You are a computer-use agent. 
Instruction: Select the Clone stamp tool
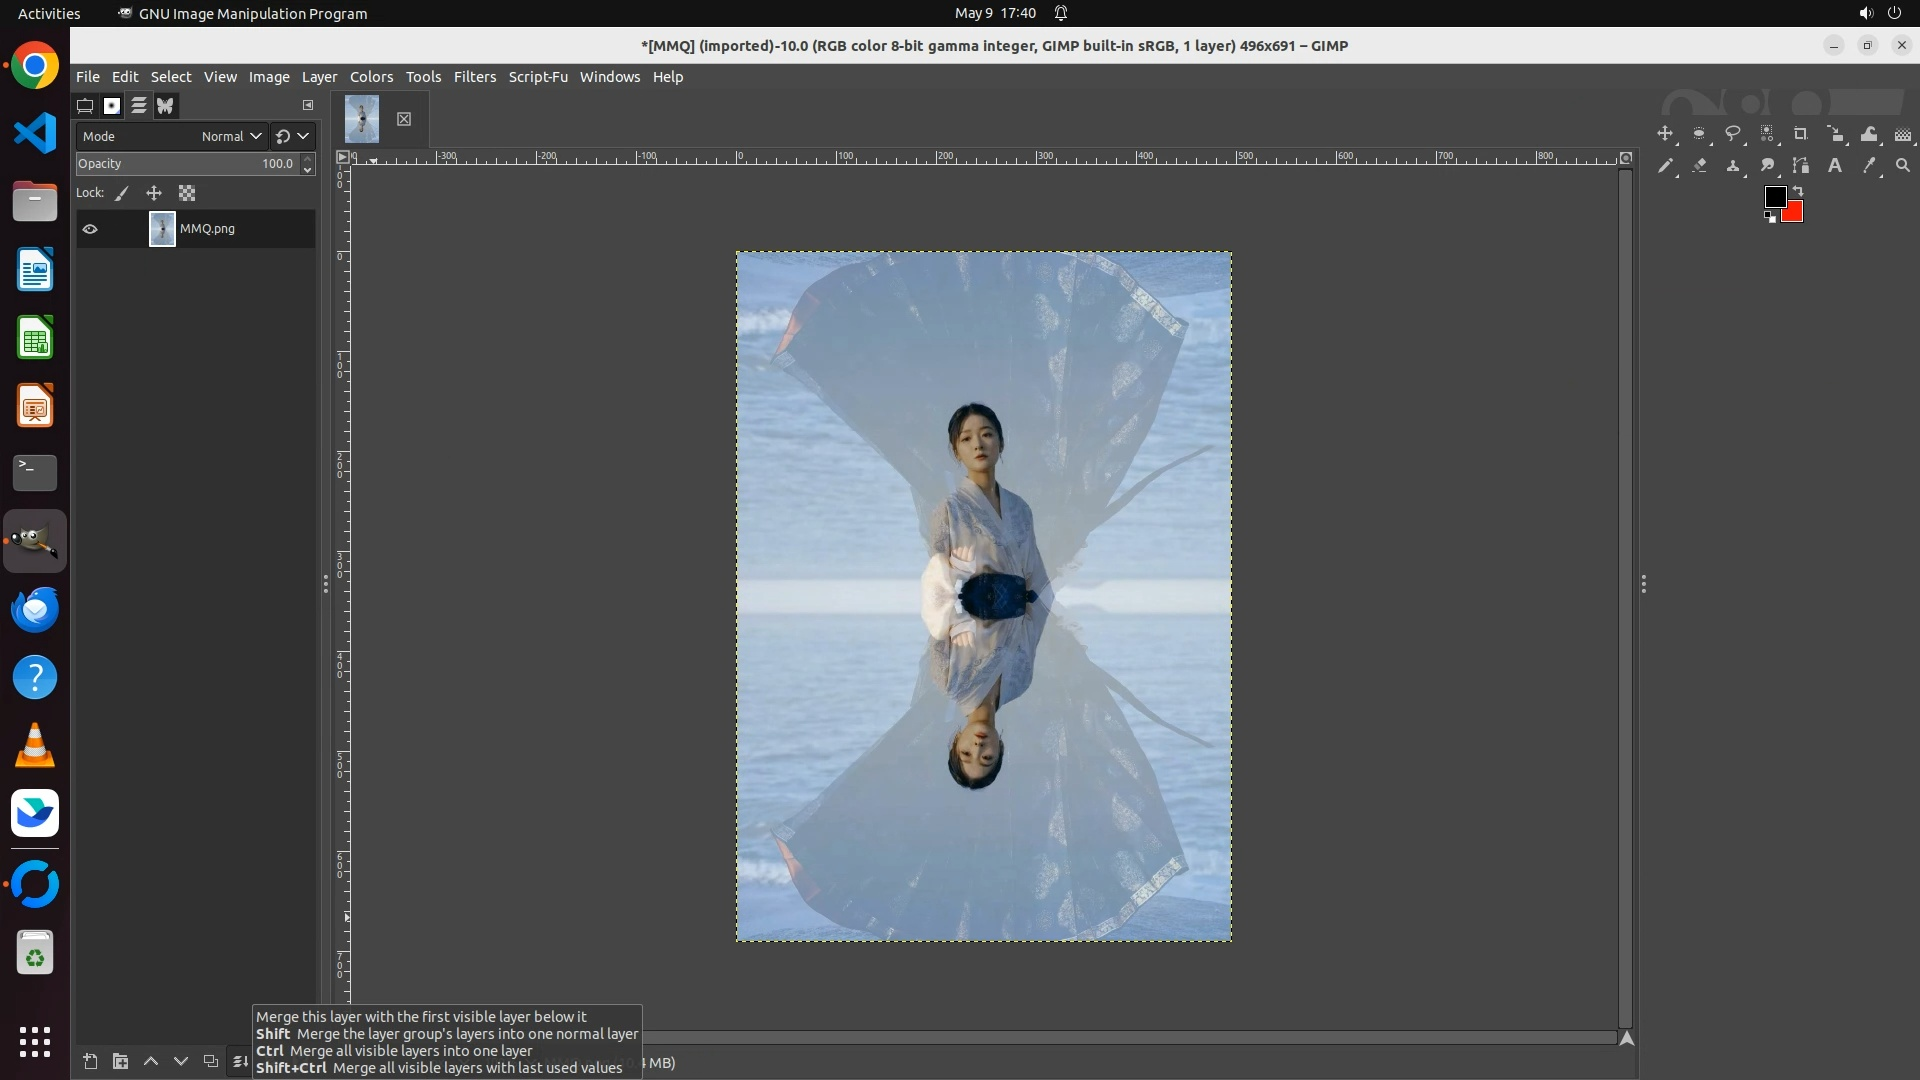pyautogui.click(x=1733, y=166)
